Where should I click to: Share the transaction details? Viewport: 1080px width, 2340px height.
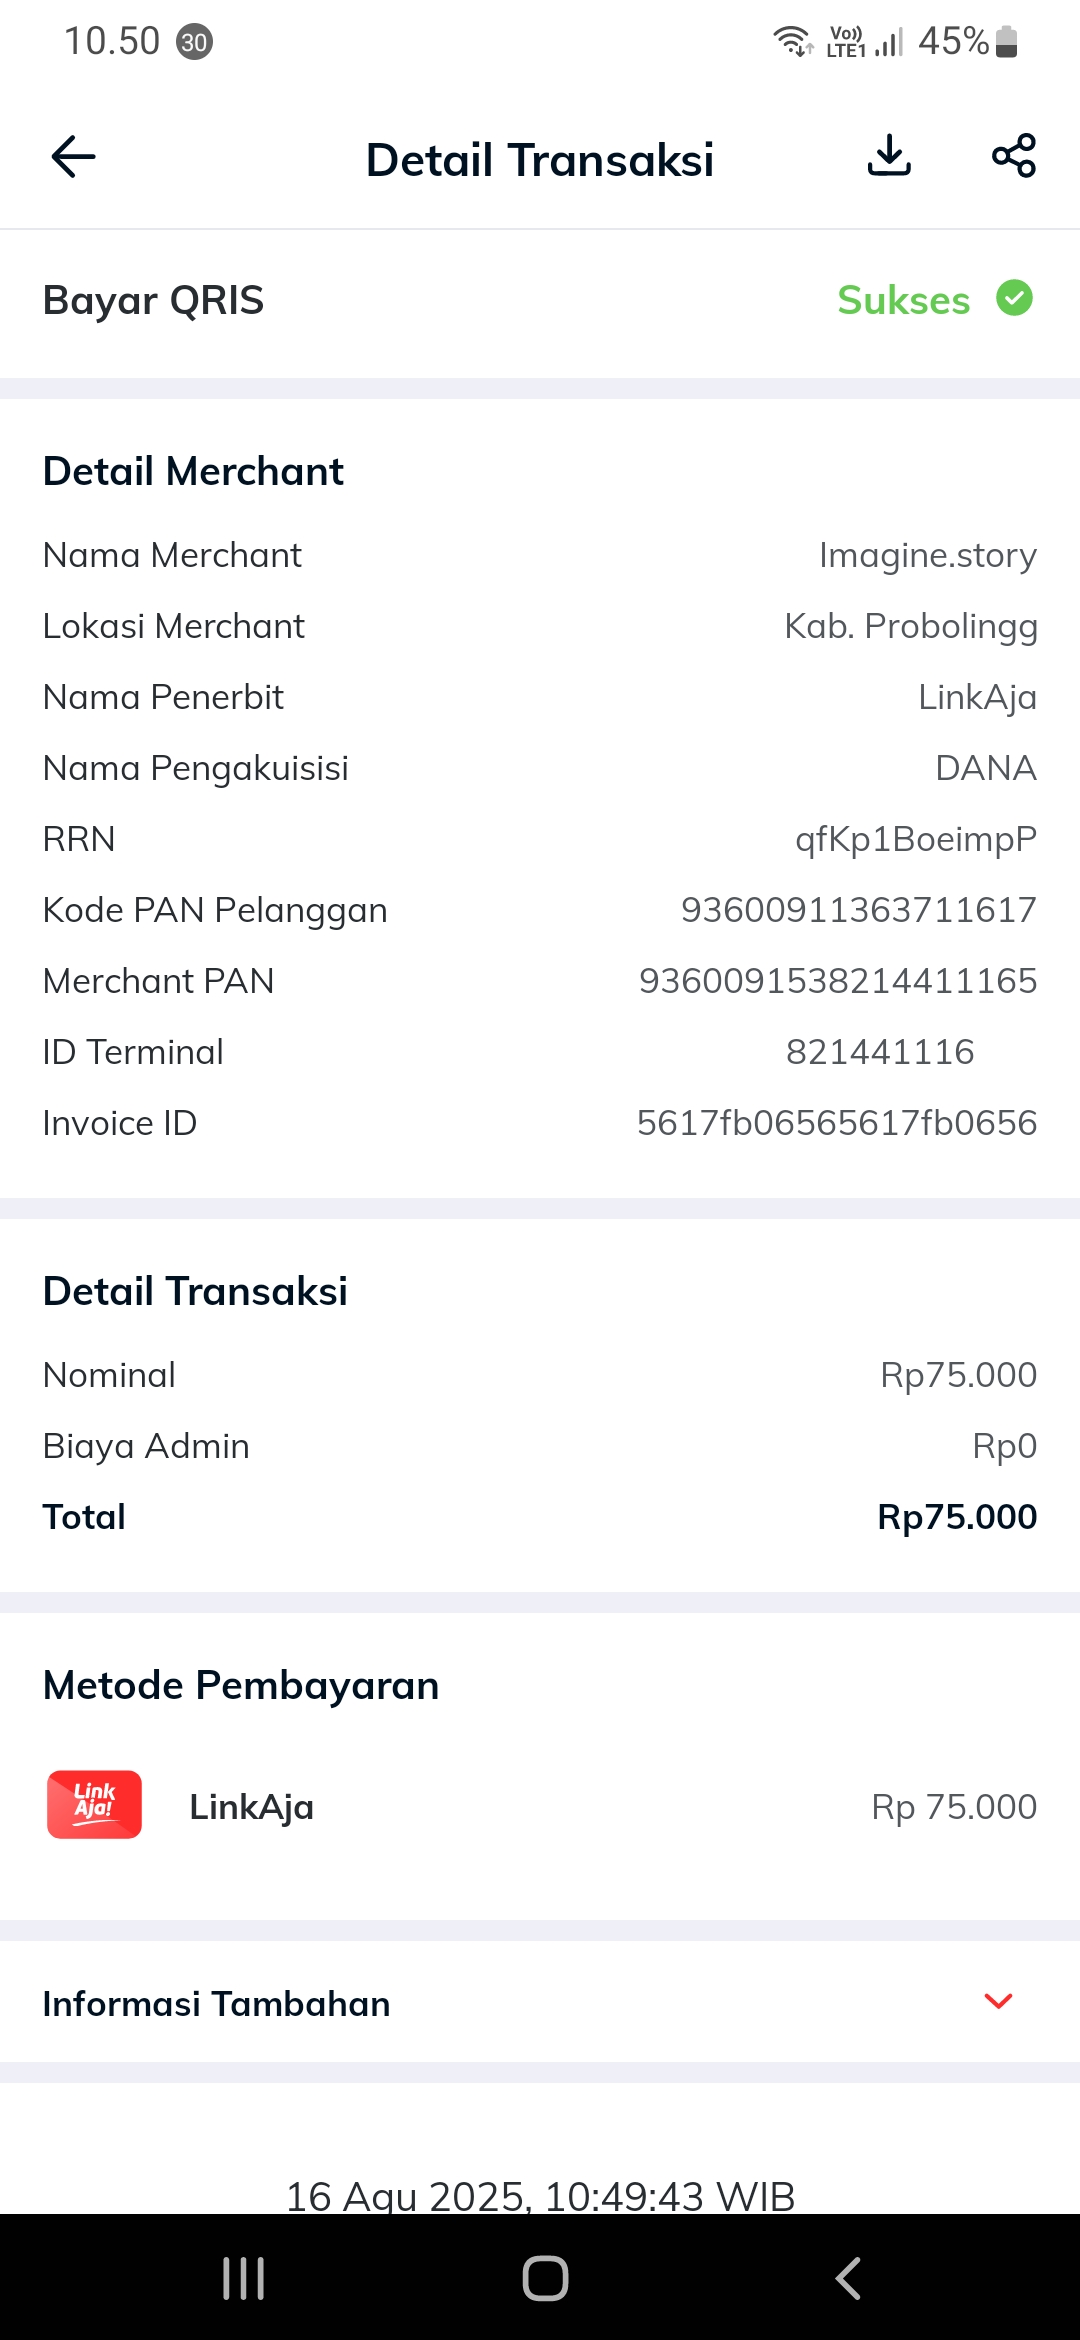[1013, 156]
